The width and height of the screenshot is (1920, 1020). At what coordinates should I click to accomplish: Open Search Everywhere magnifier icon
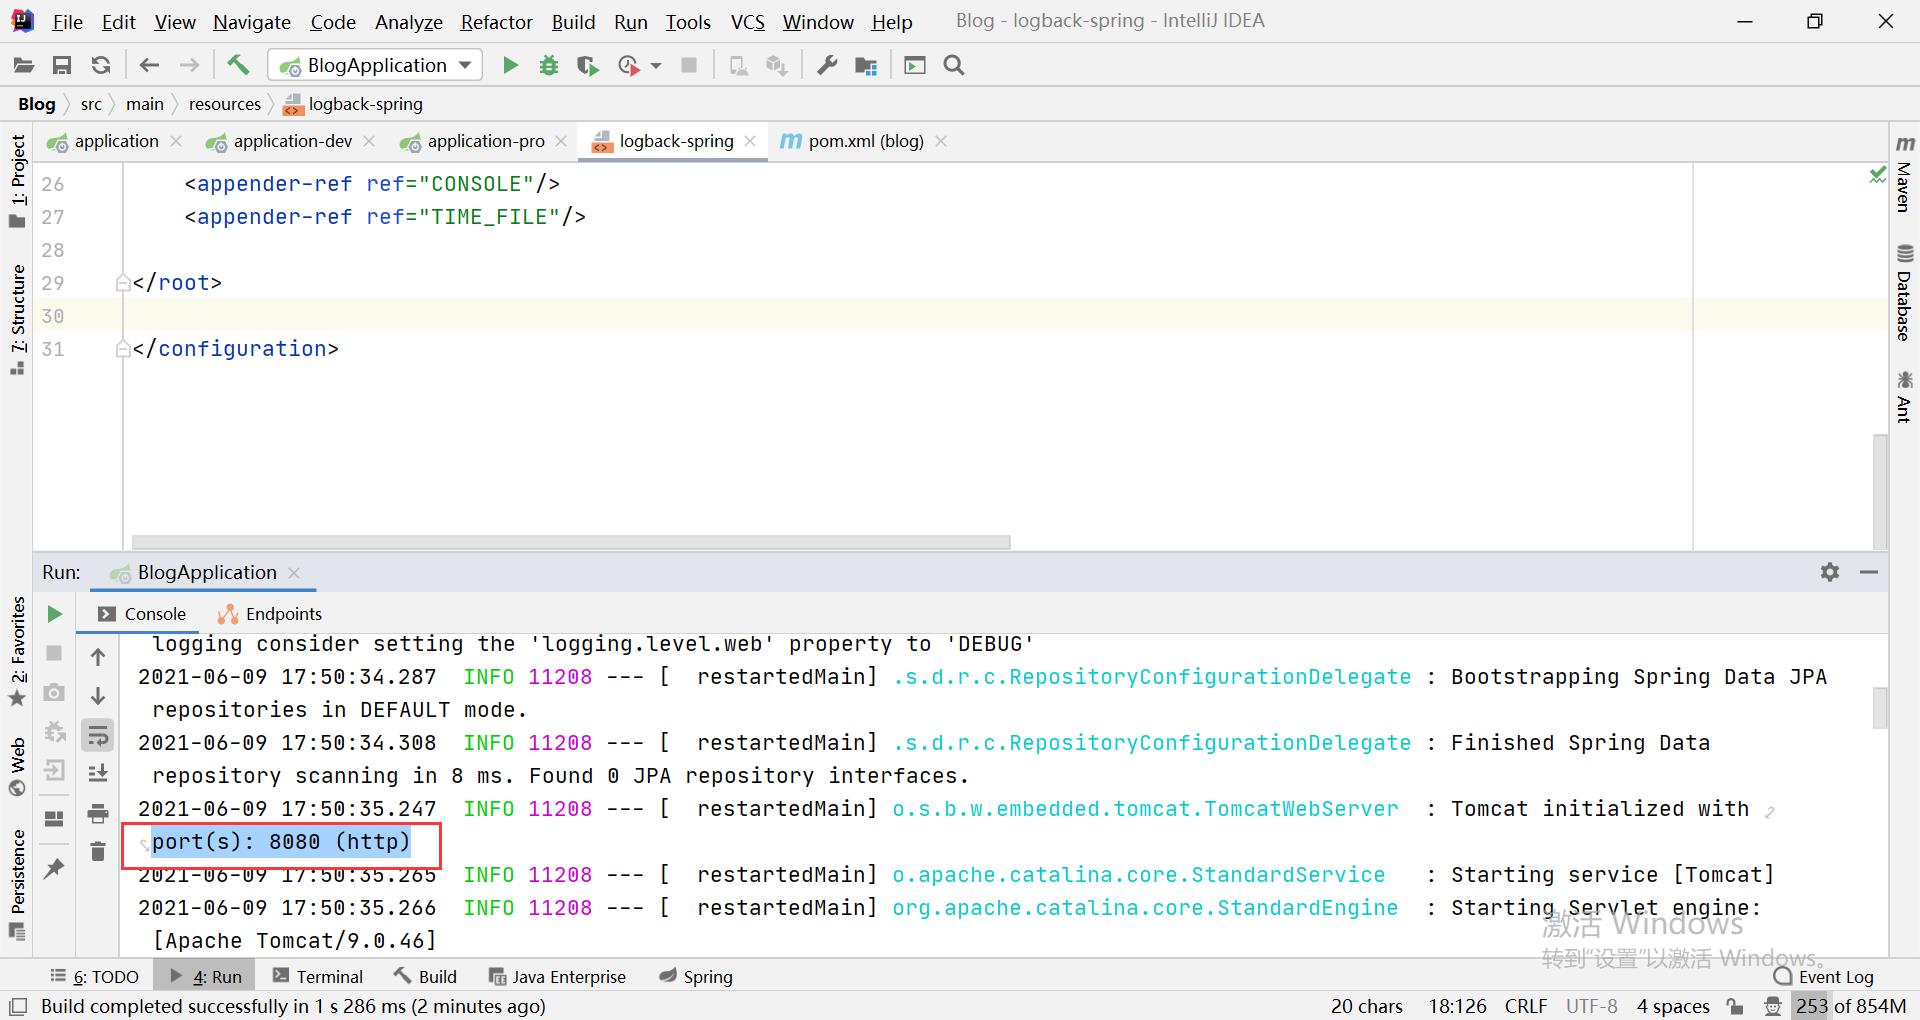pos(954,66)
